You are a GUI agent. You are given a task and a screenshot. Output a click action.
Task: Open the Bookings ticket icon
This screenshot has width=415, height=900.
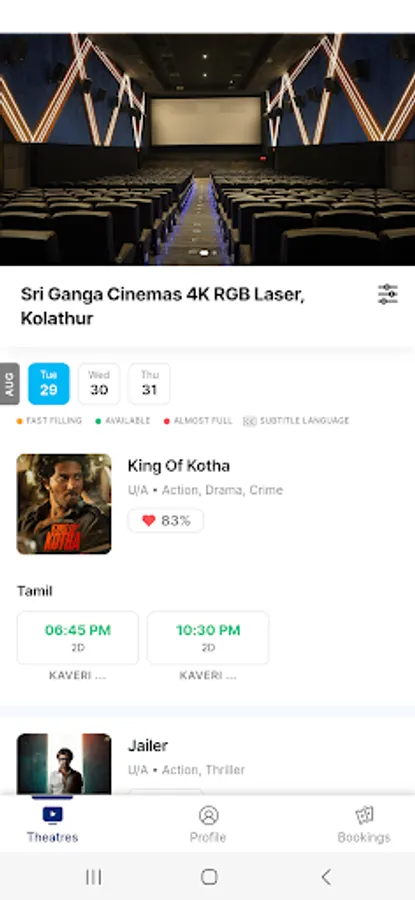364,815
